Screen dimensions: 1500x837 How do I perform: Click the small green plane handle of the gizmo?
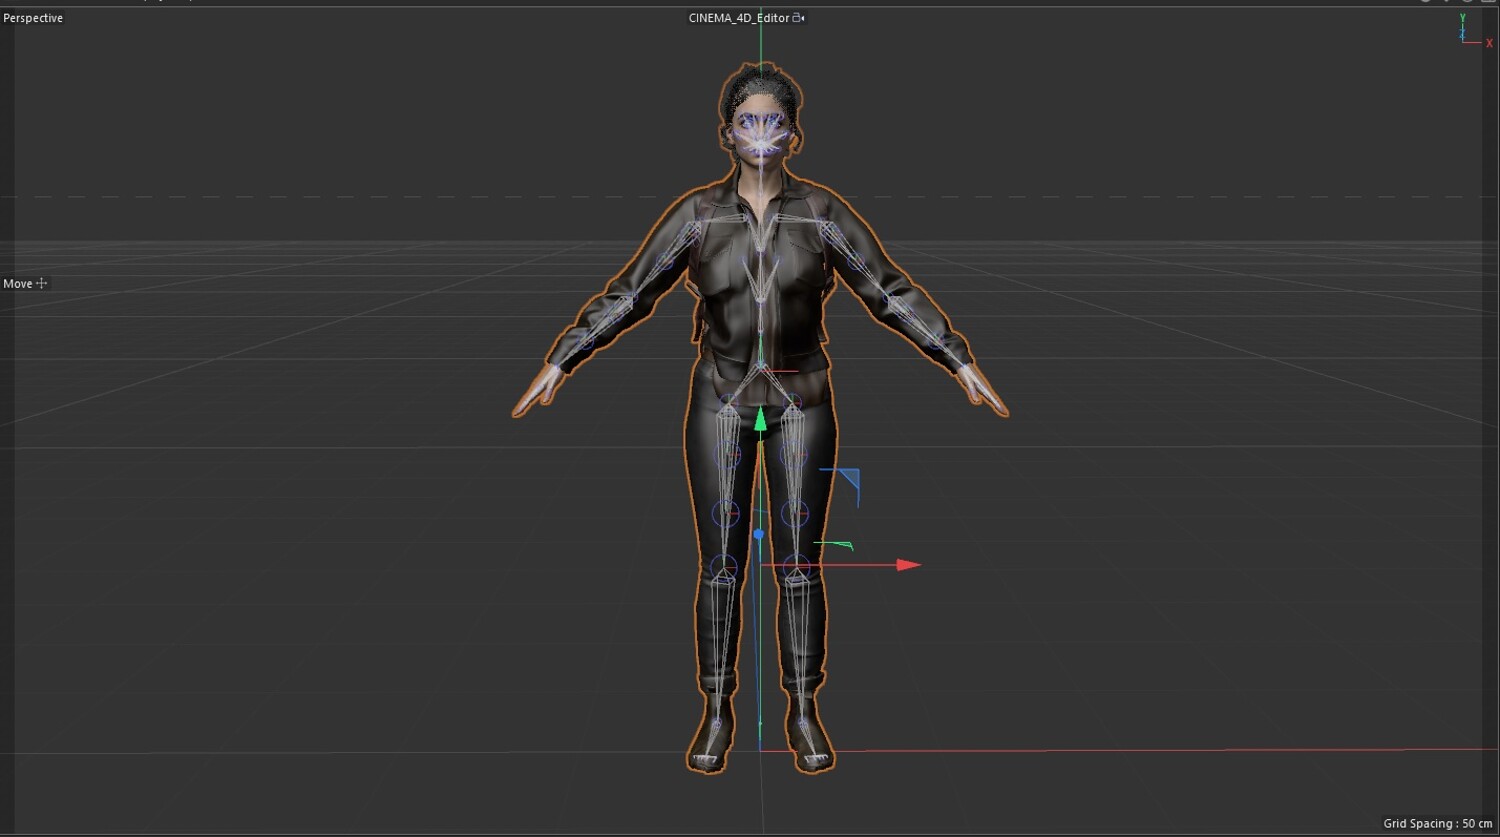pyautogui.click(x=834, y=546)
